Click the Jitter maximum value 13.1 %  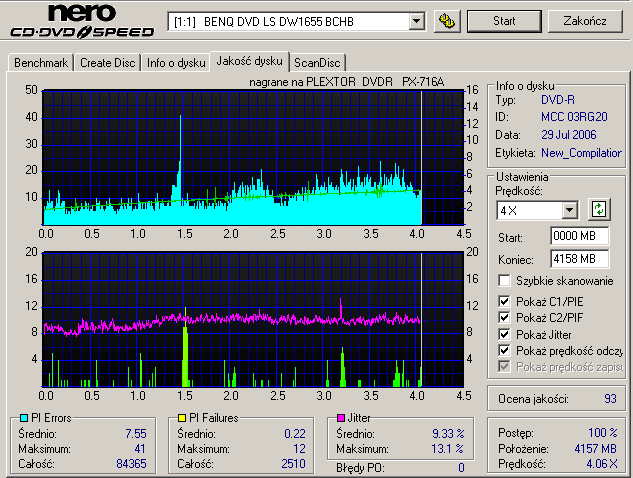[x=447, y=449]
